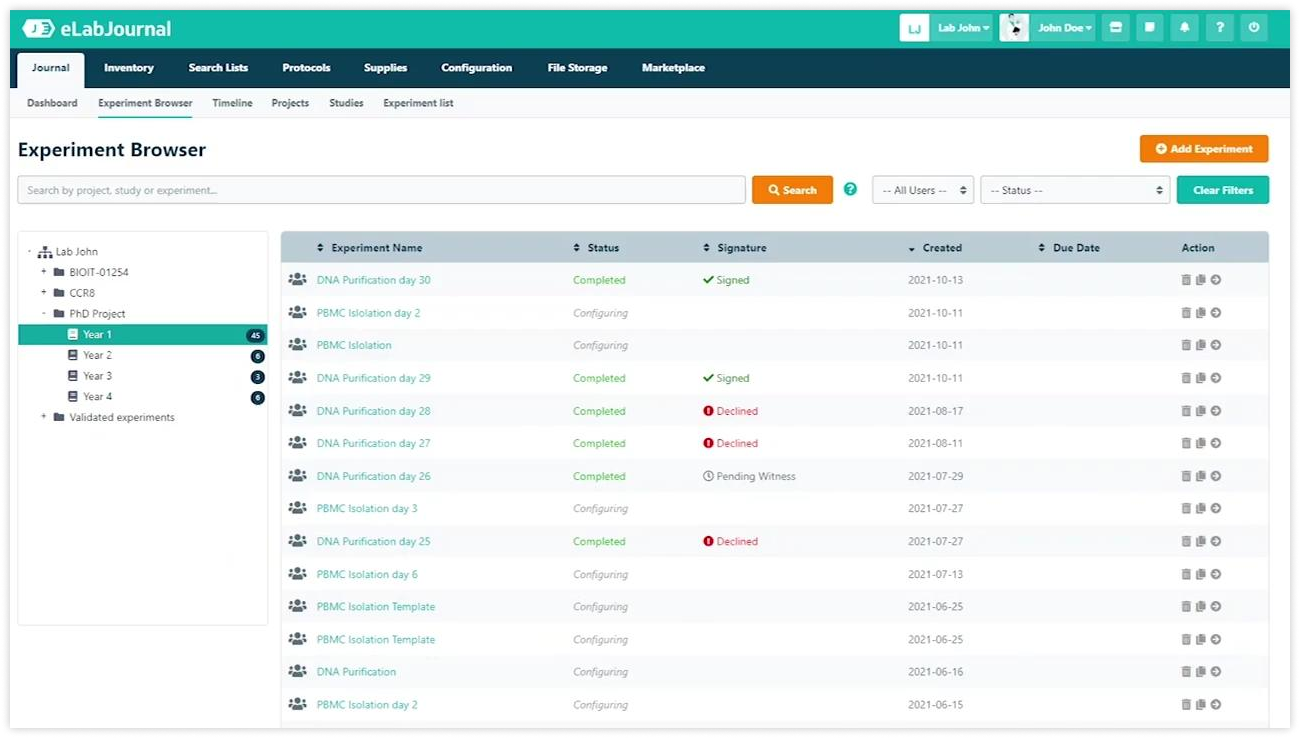The image size is (1300, 738).
Task: Expand the BIOIT-01254 folder
Action: [44, 272]
